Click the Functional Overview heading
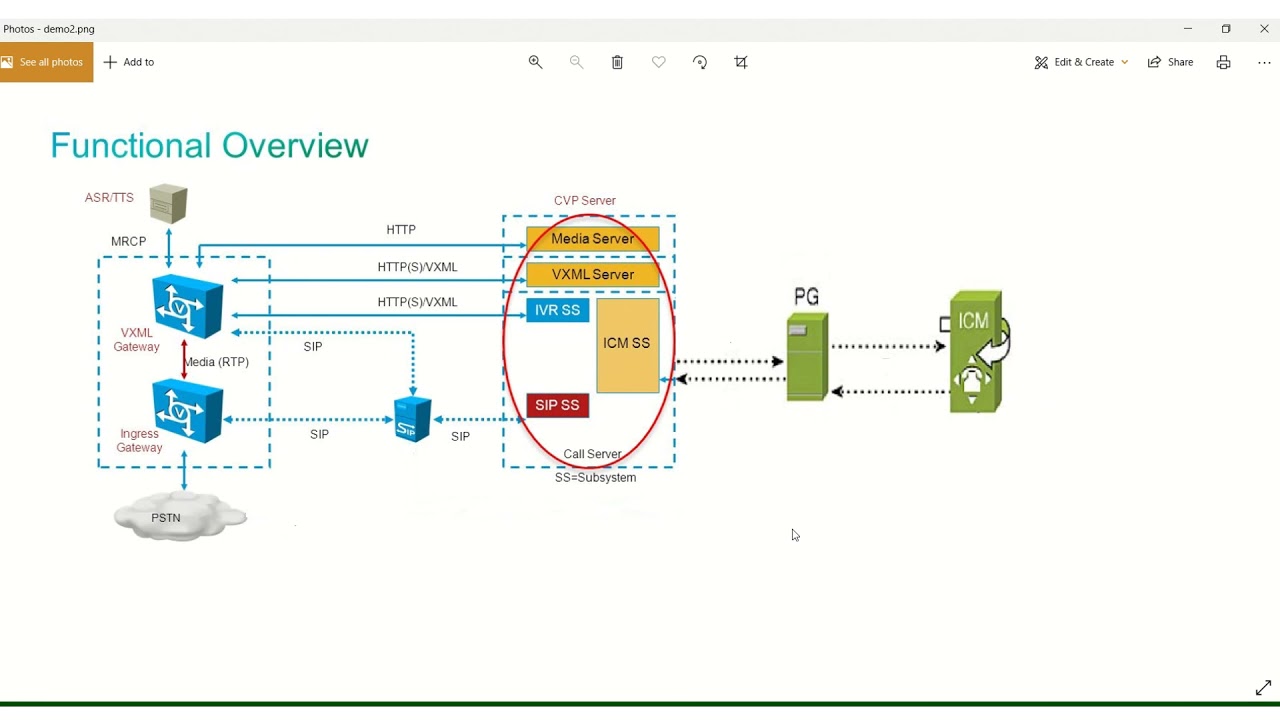 (x=210, y=146)
